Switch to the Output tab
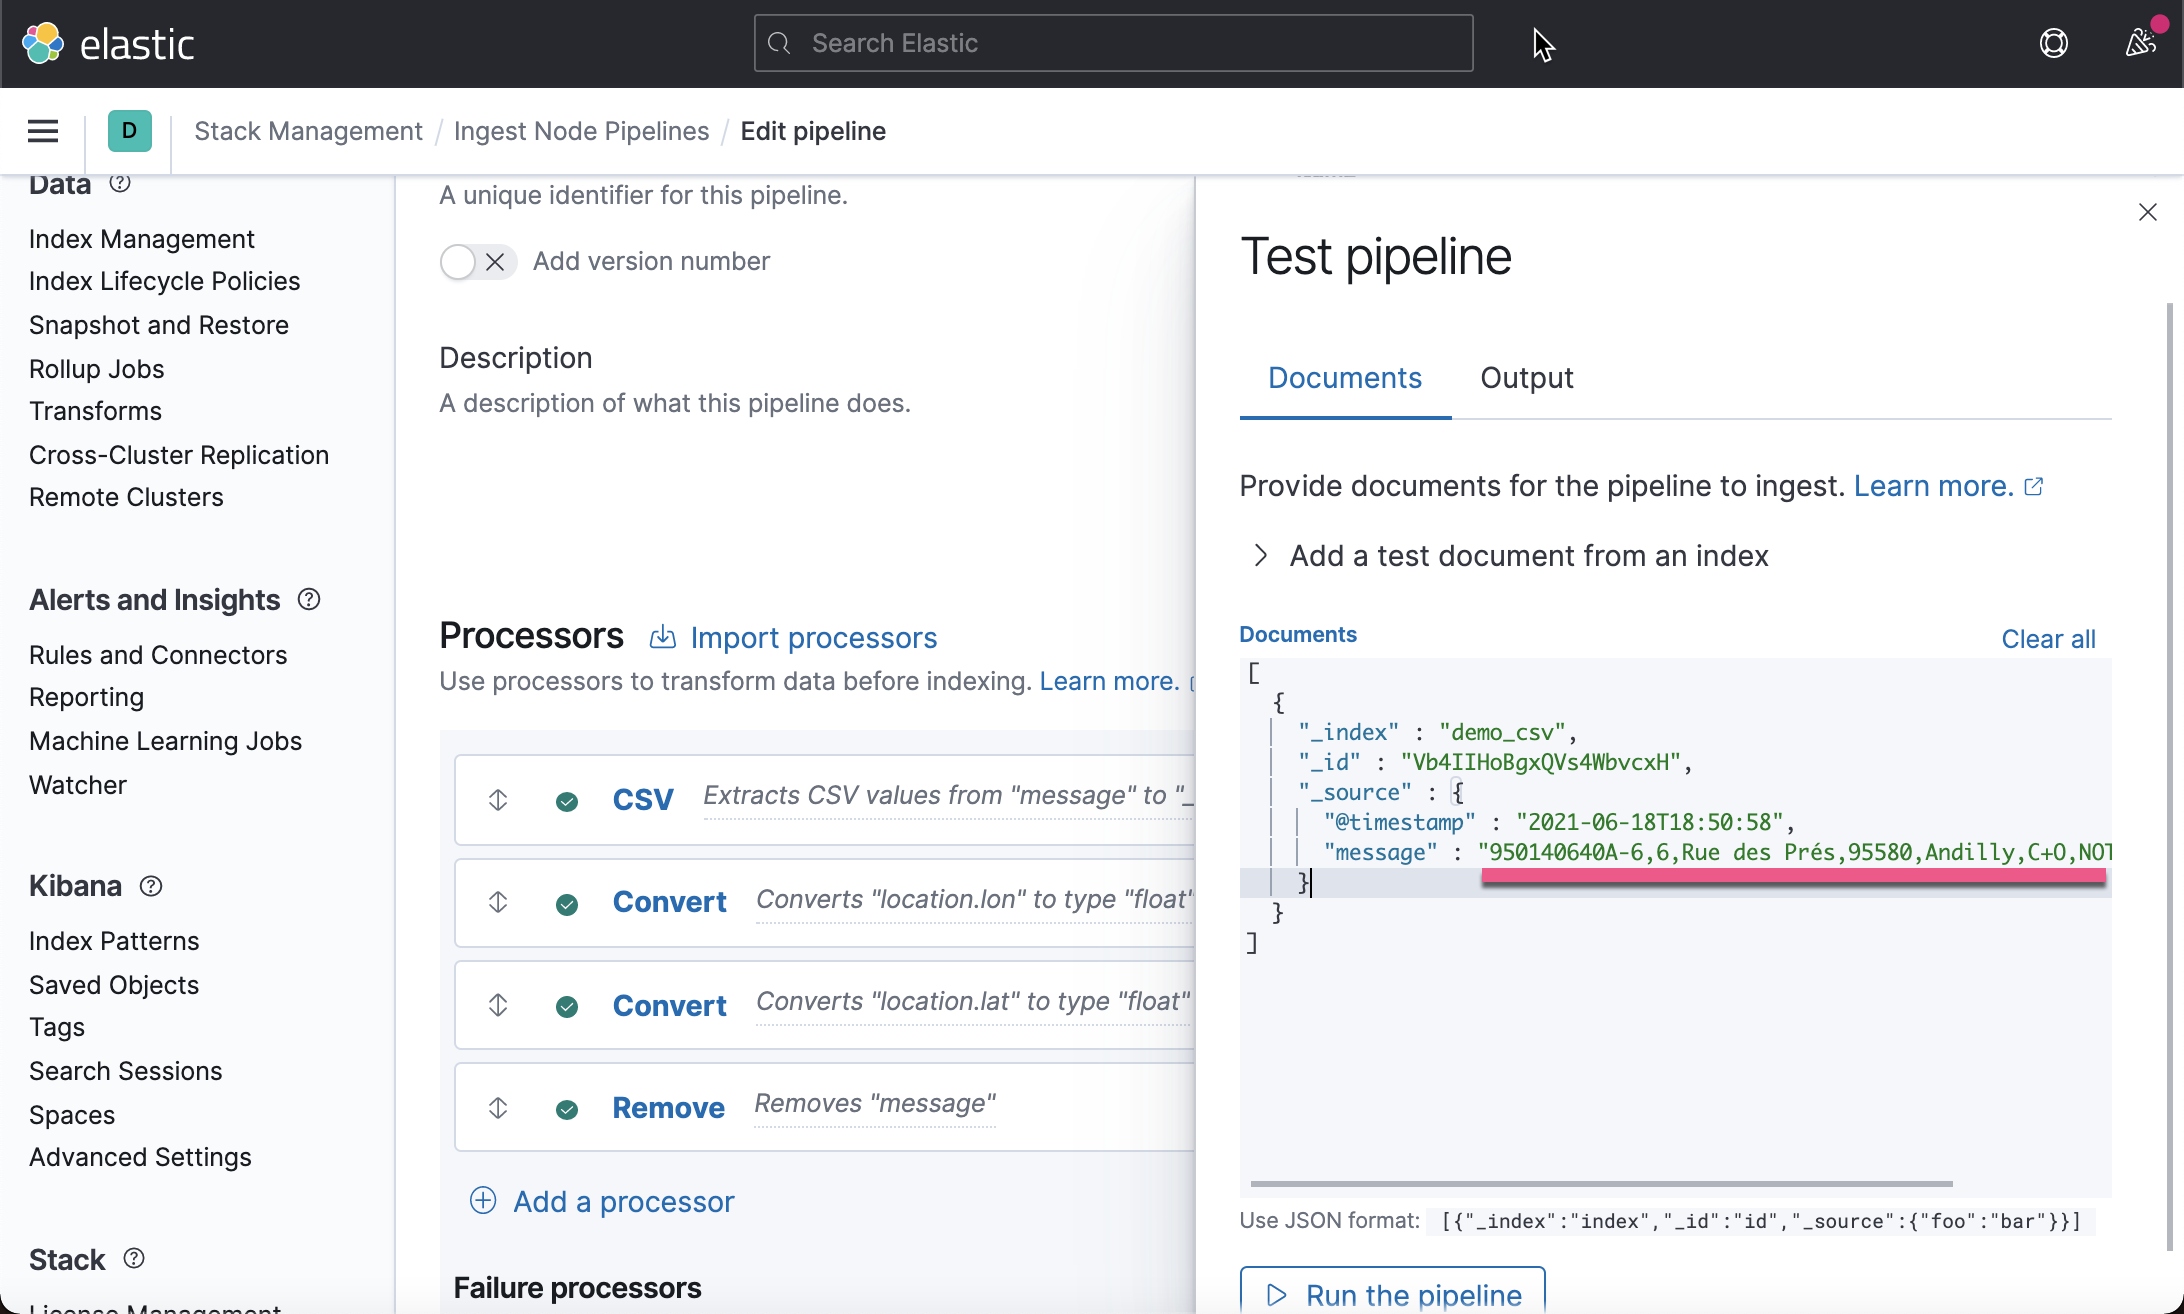 (x=1526, y=378)
